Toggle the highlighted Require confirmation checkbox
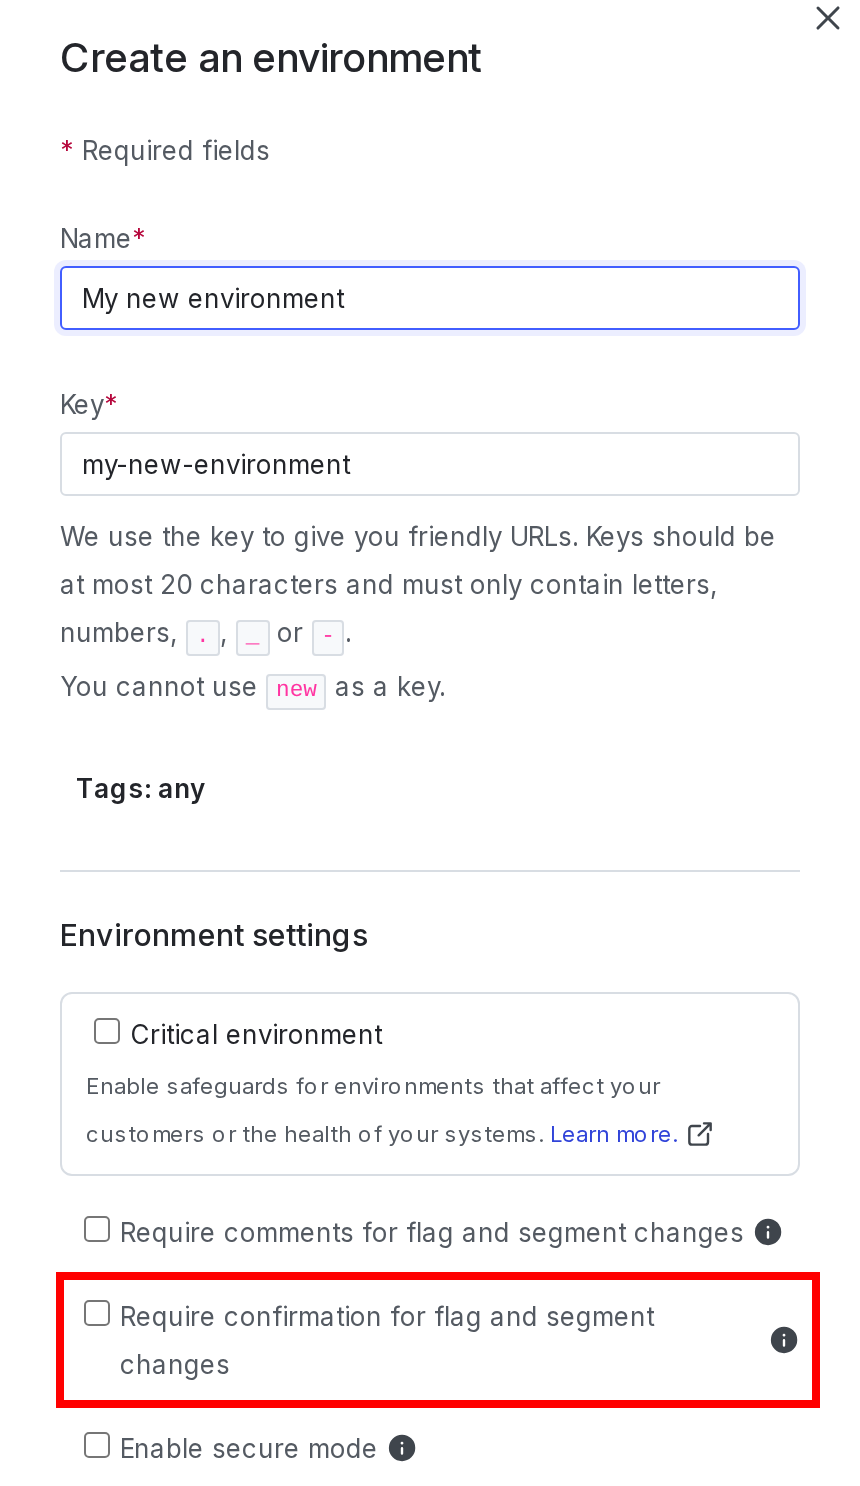 97,1313
